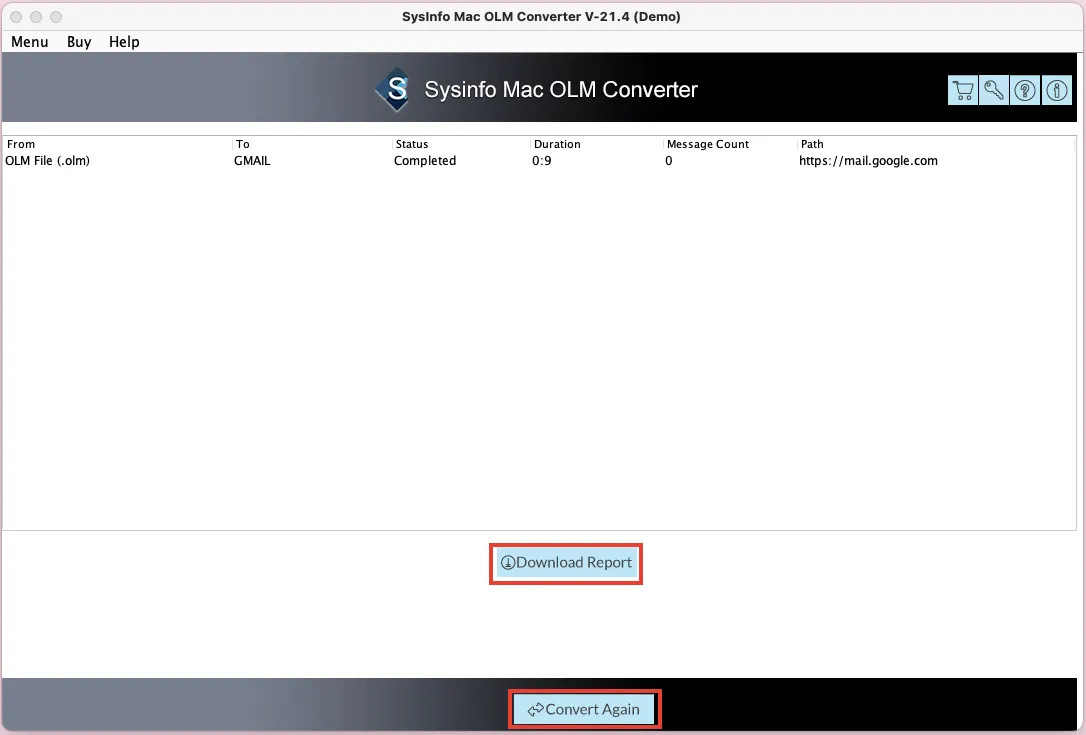
Task: Click the Sysinfo diamond logo
Action: pyautogui.click(x=395, y=89)
